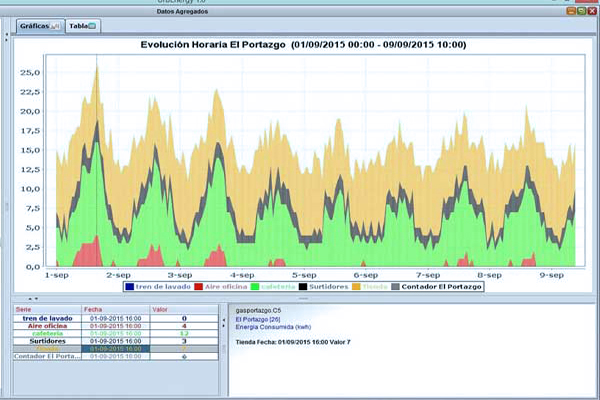Open the Tabla tab
The width and height of the screenshot is (600, 400).
coord(83,26)
